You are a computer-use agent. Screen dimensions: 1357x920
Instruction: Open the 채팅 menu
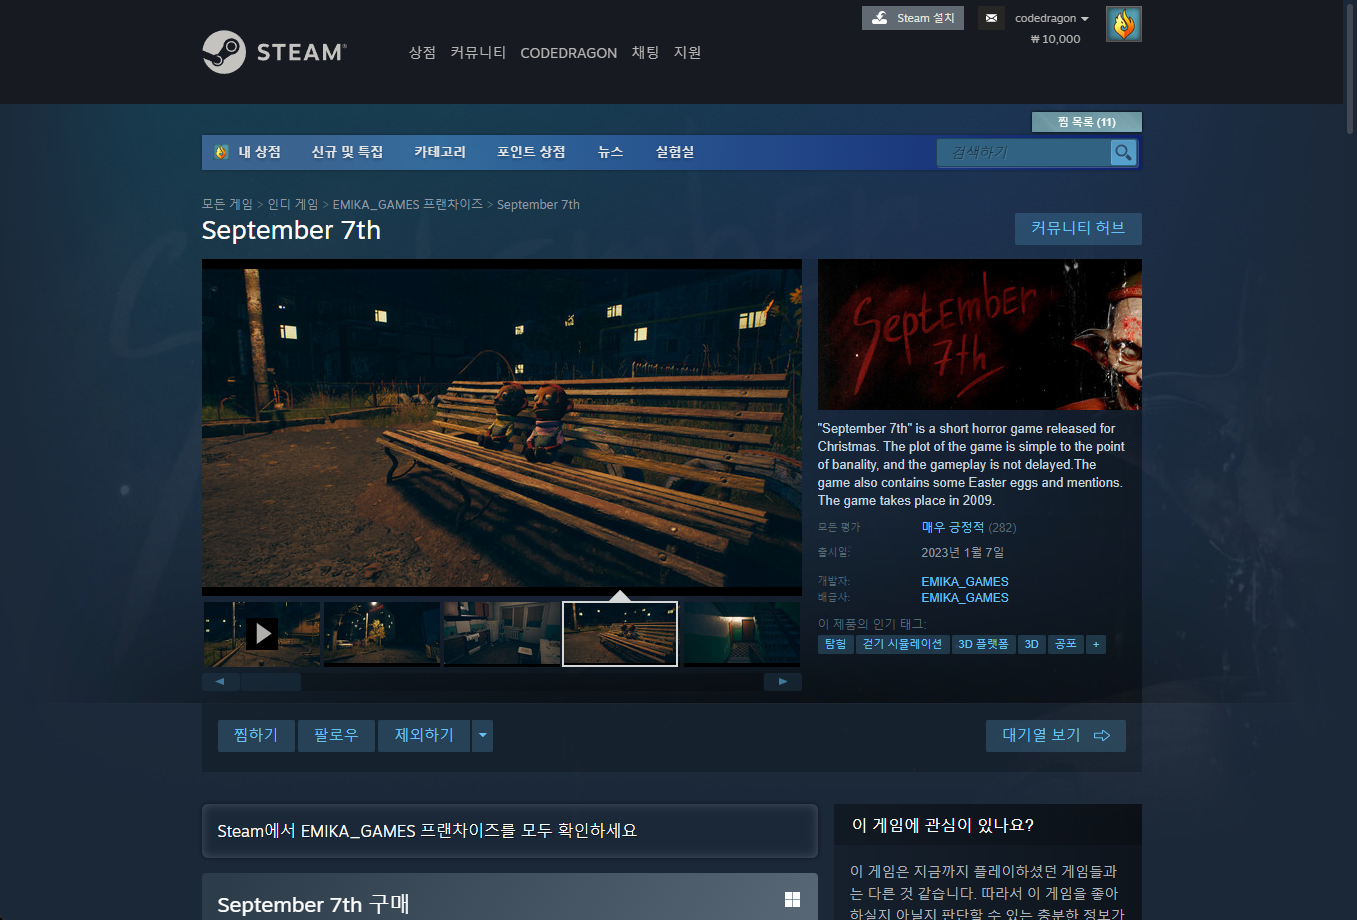645,52
